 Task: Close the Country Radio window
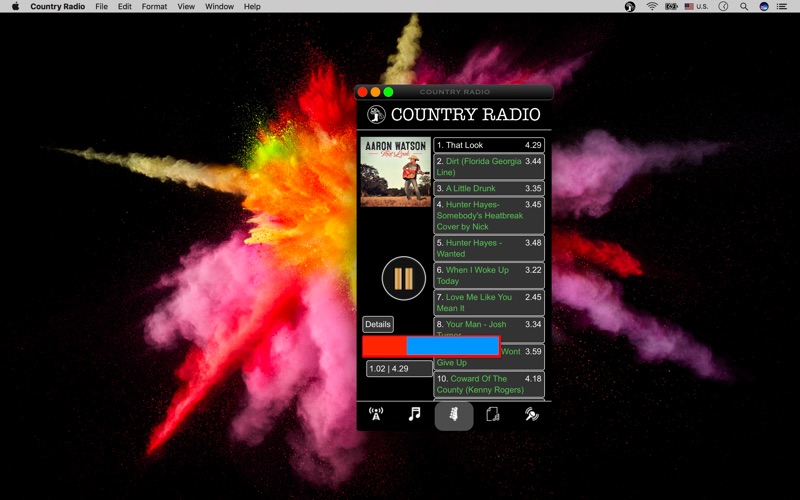(x=363, y=92)
